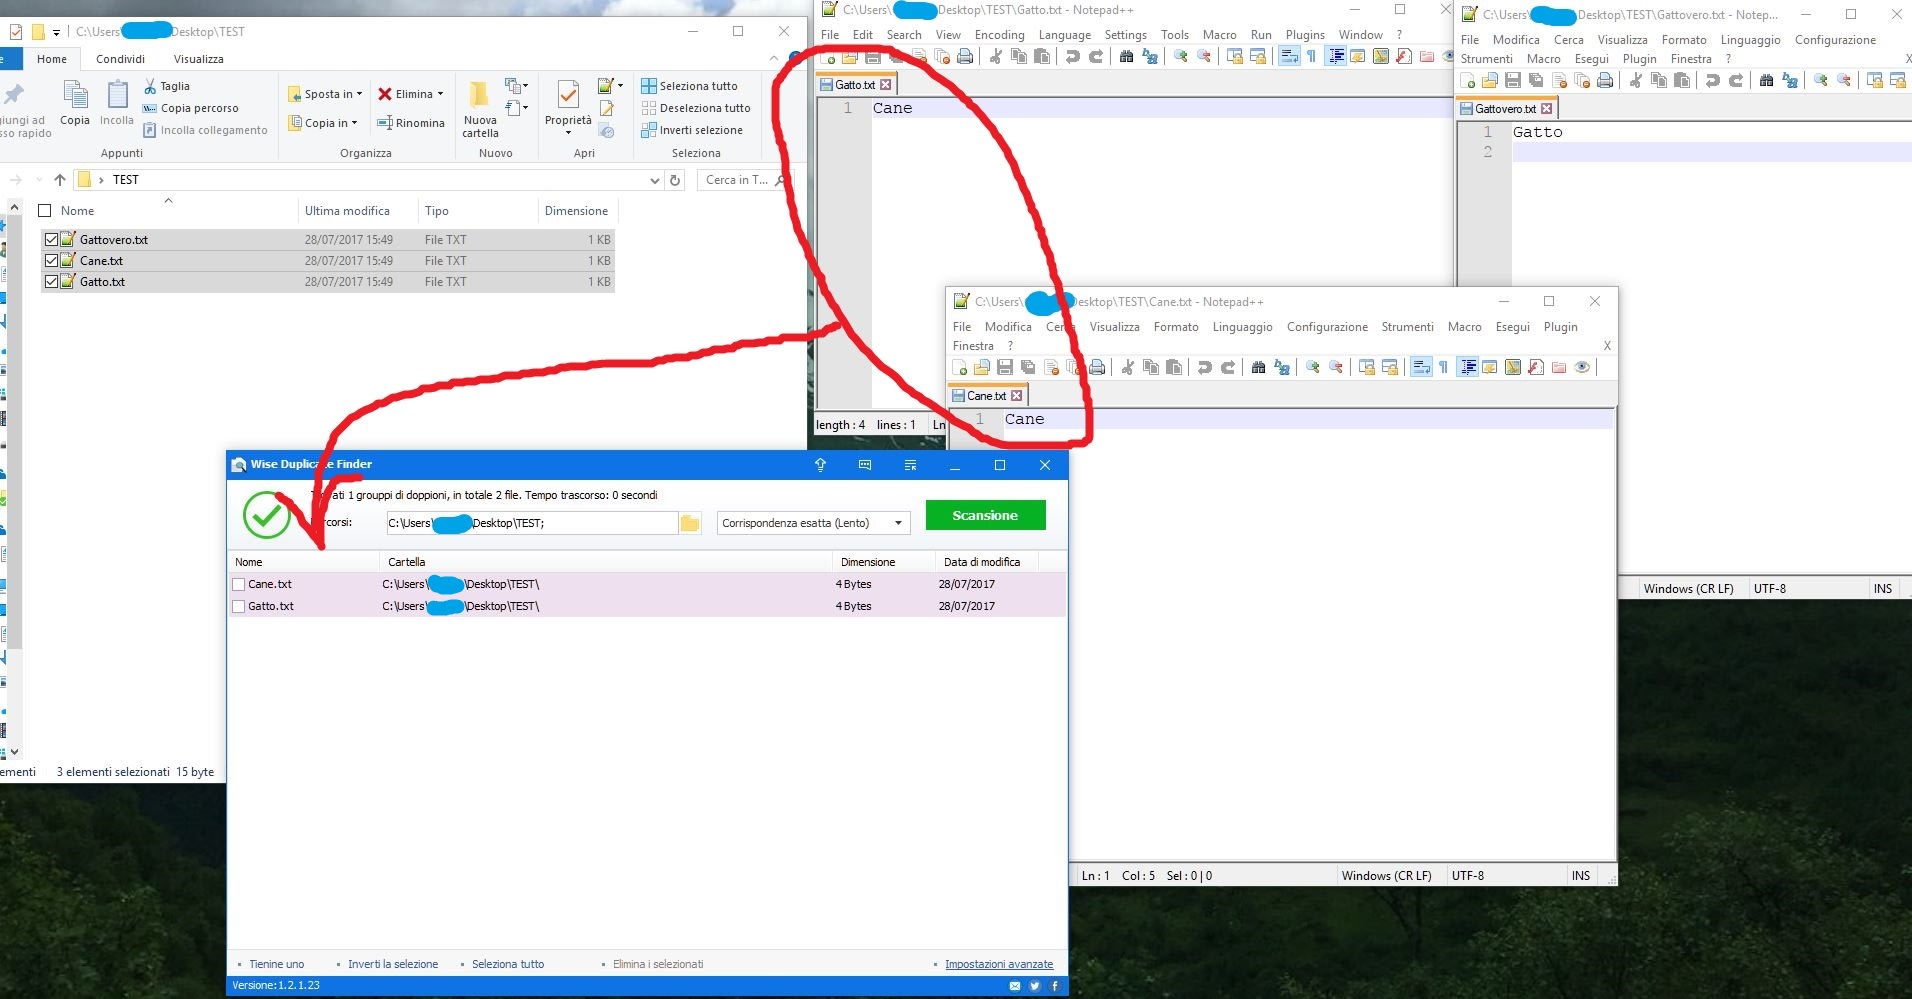Click the Paste icon in Cane.txt Notepad++ toolbar
Screen dimensions: 1912x999
pyautogui.click(x=1174, y=367)
